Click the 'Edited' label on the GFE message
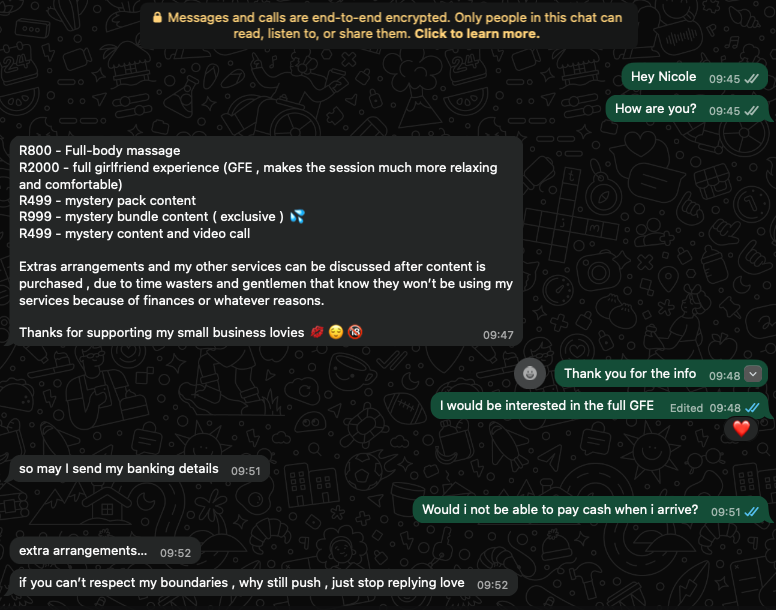This screenshot has width=776, height=610. pyautogui.click(x=686, y=408)
